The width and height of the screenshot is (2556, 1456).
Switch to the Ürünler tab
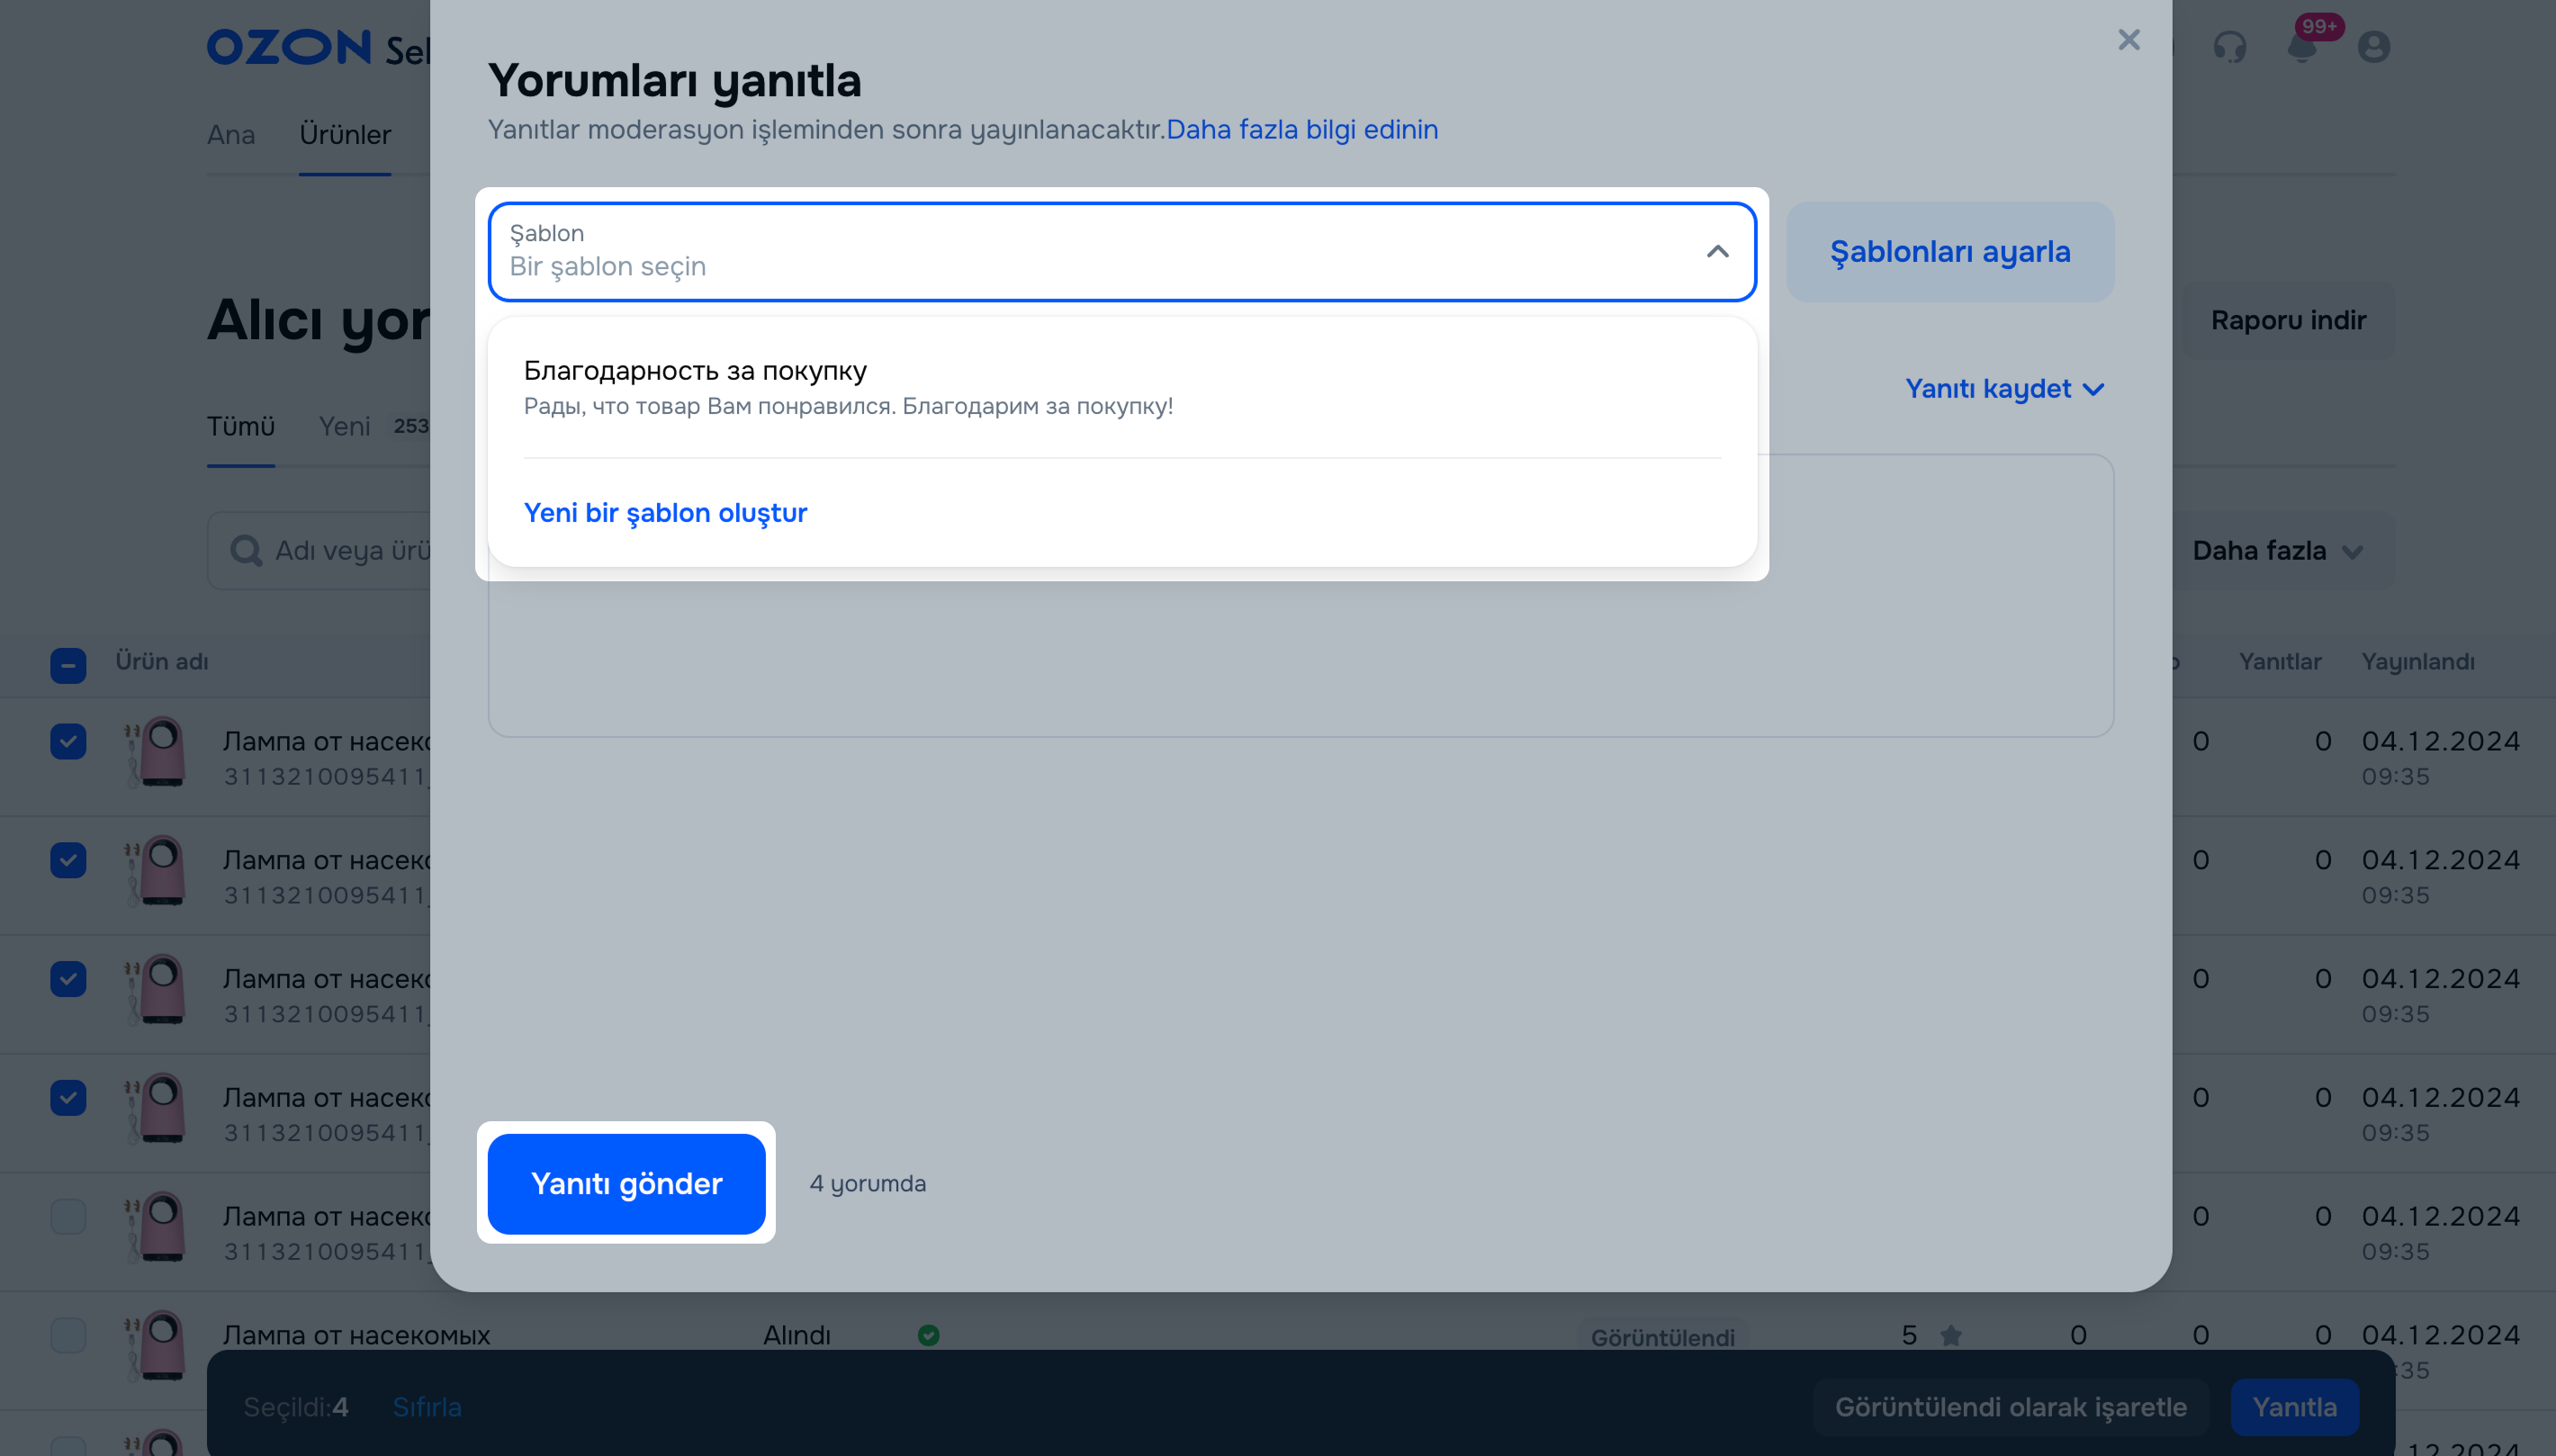[x=345, y=135]
